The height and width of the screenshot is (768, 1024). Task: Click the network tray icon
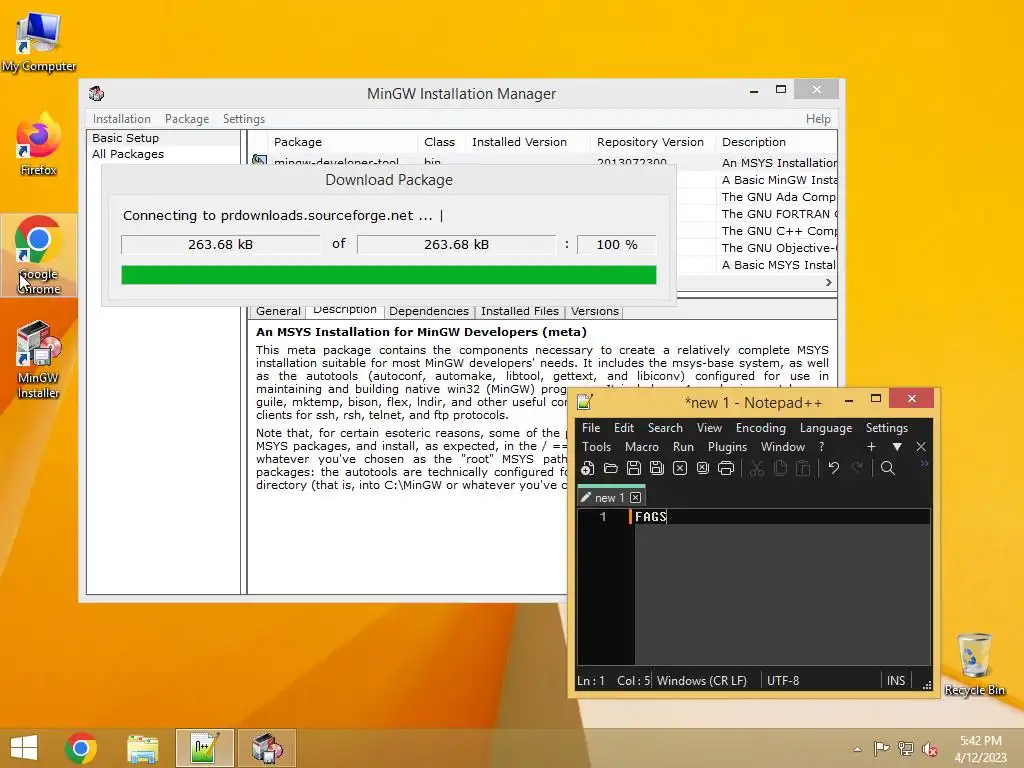click(905, 749)
